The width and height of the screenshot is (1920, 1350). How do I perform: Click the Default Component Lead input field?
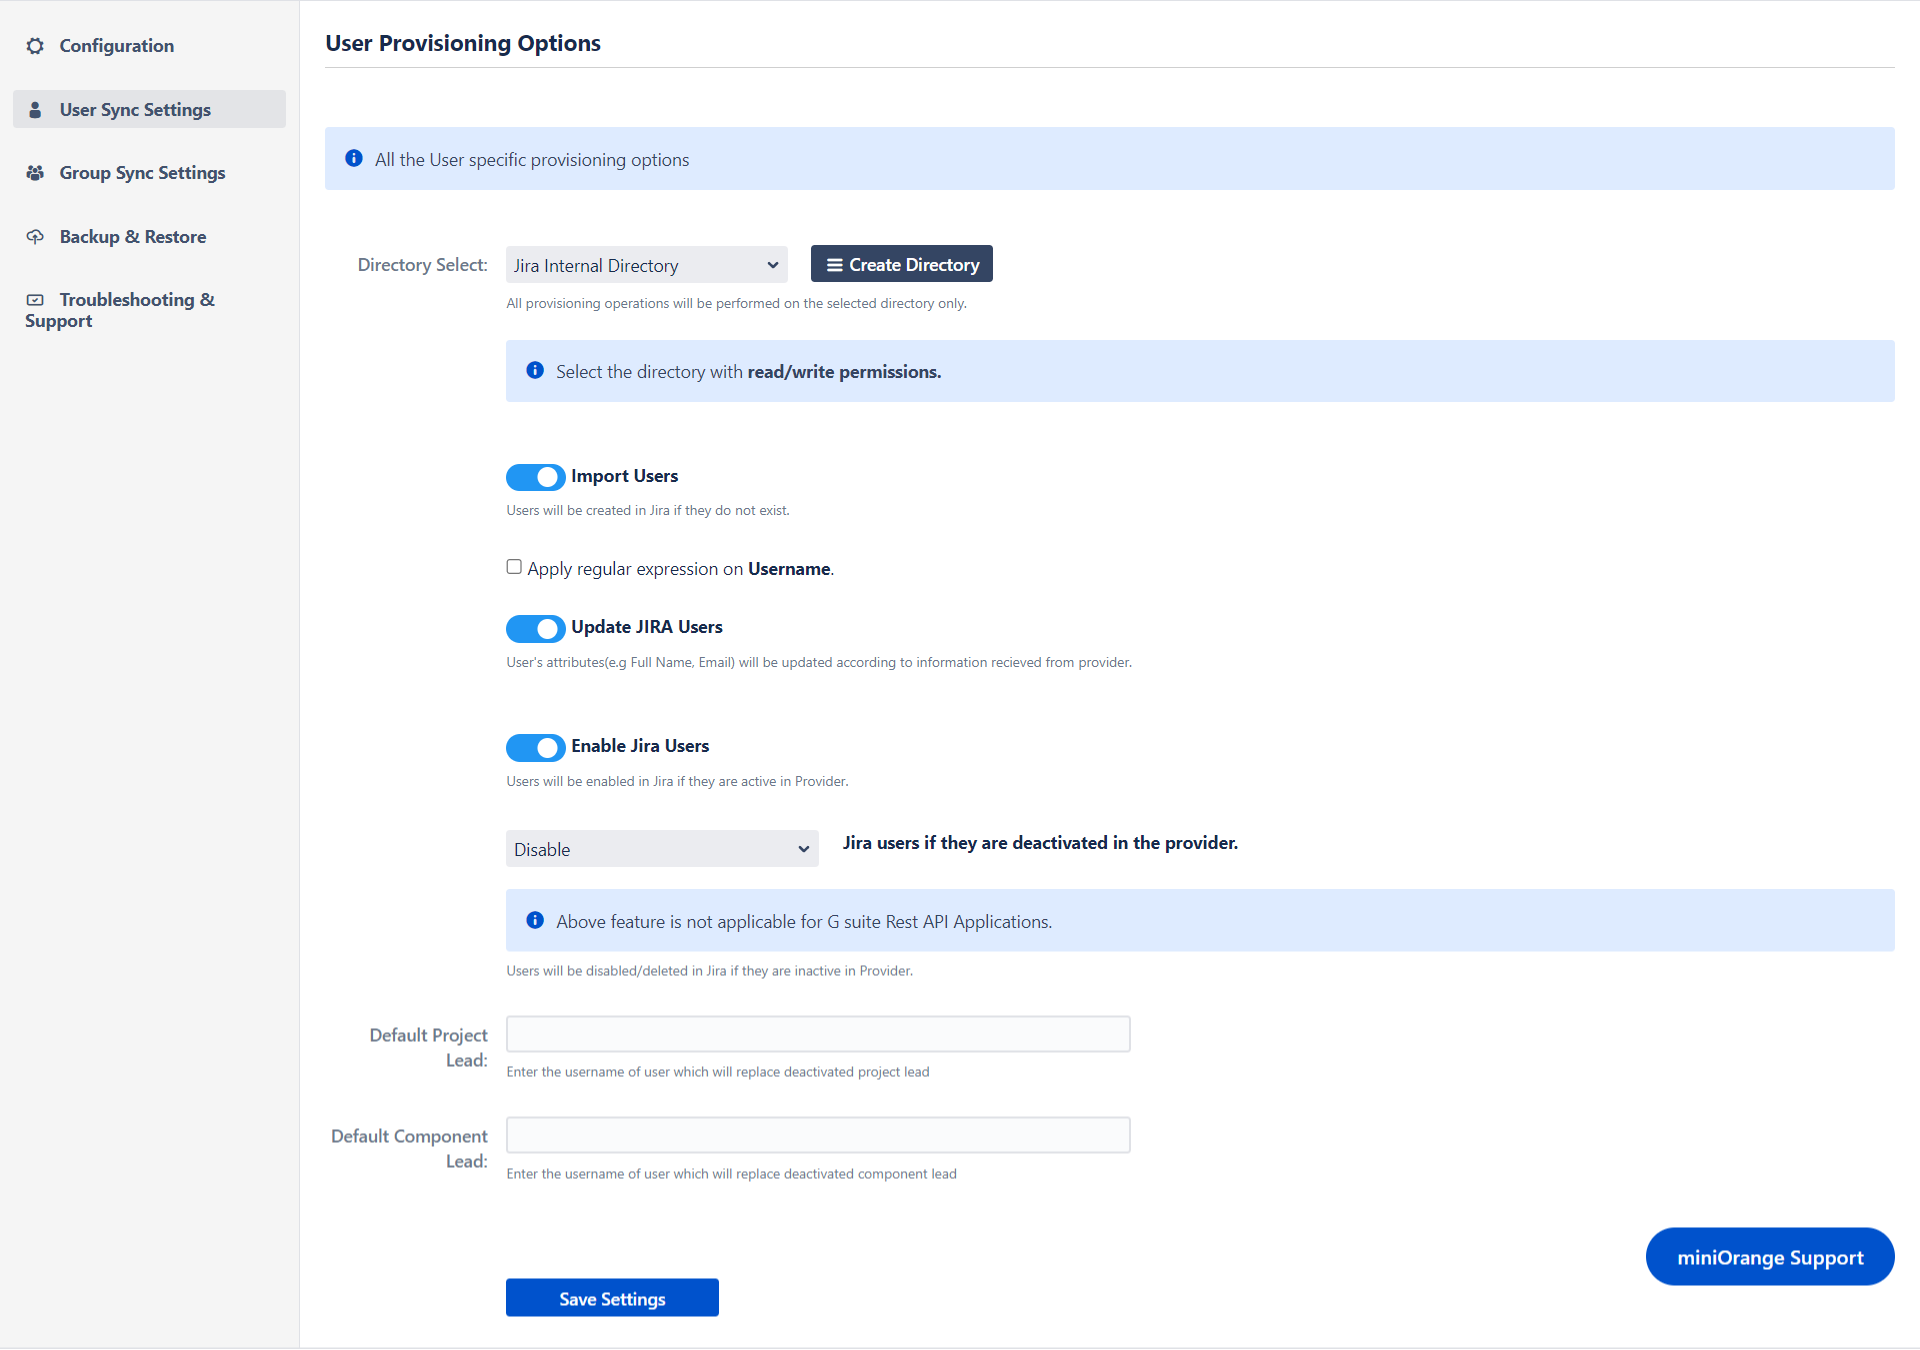(817, 1137)
